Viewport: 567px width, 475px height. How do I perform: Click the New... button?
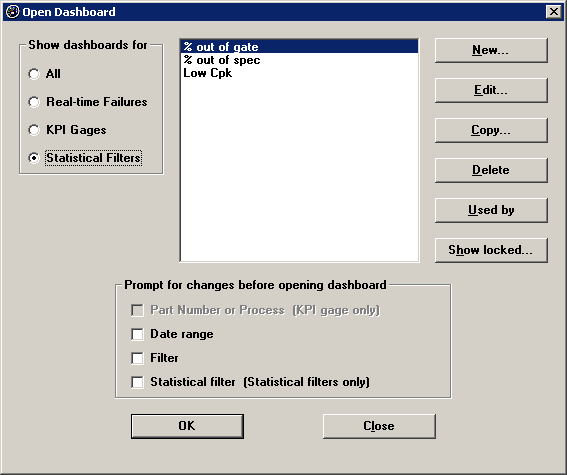(x=491, y=50)
